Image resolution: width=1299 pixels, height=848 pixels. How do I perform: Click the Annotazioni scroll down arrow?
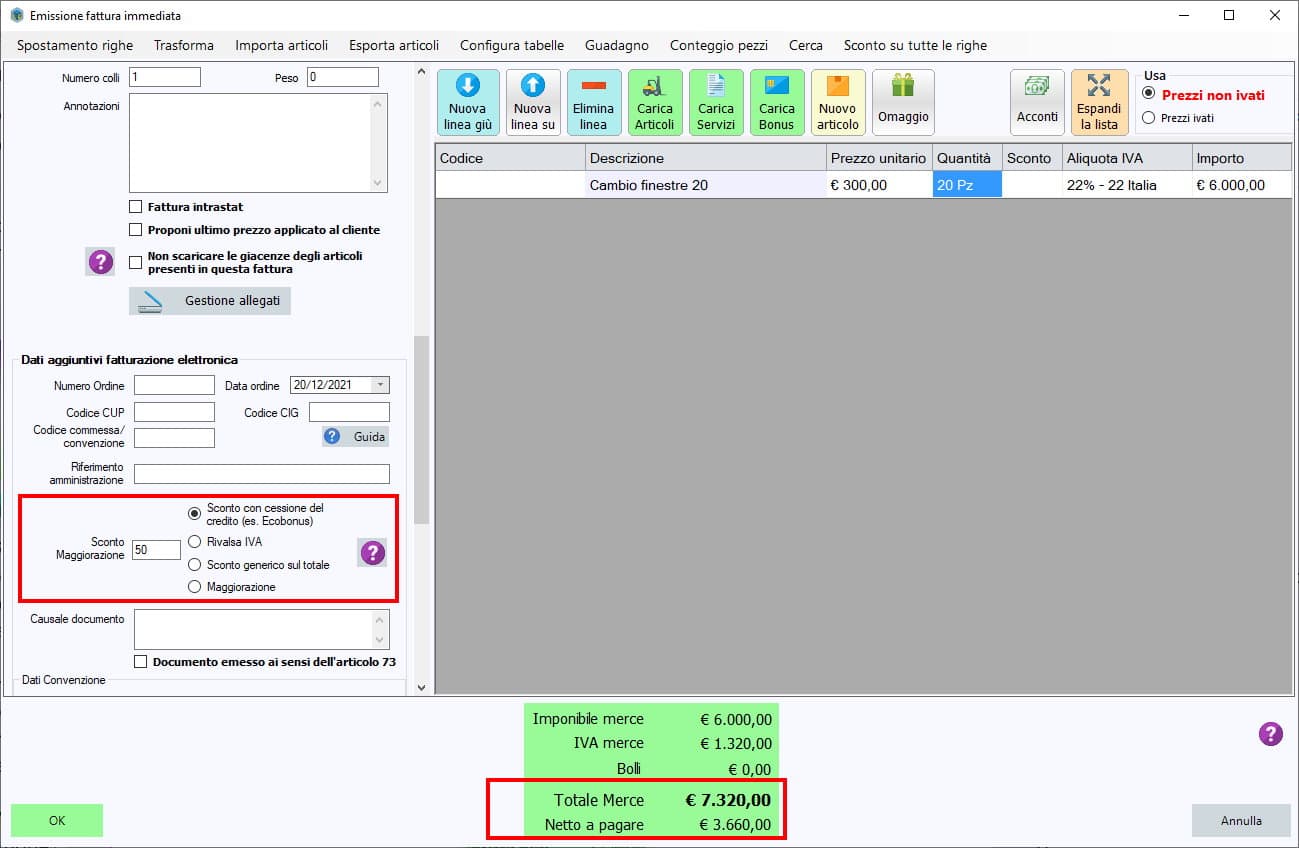click(x=378, y=183)
